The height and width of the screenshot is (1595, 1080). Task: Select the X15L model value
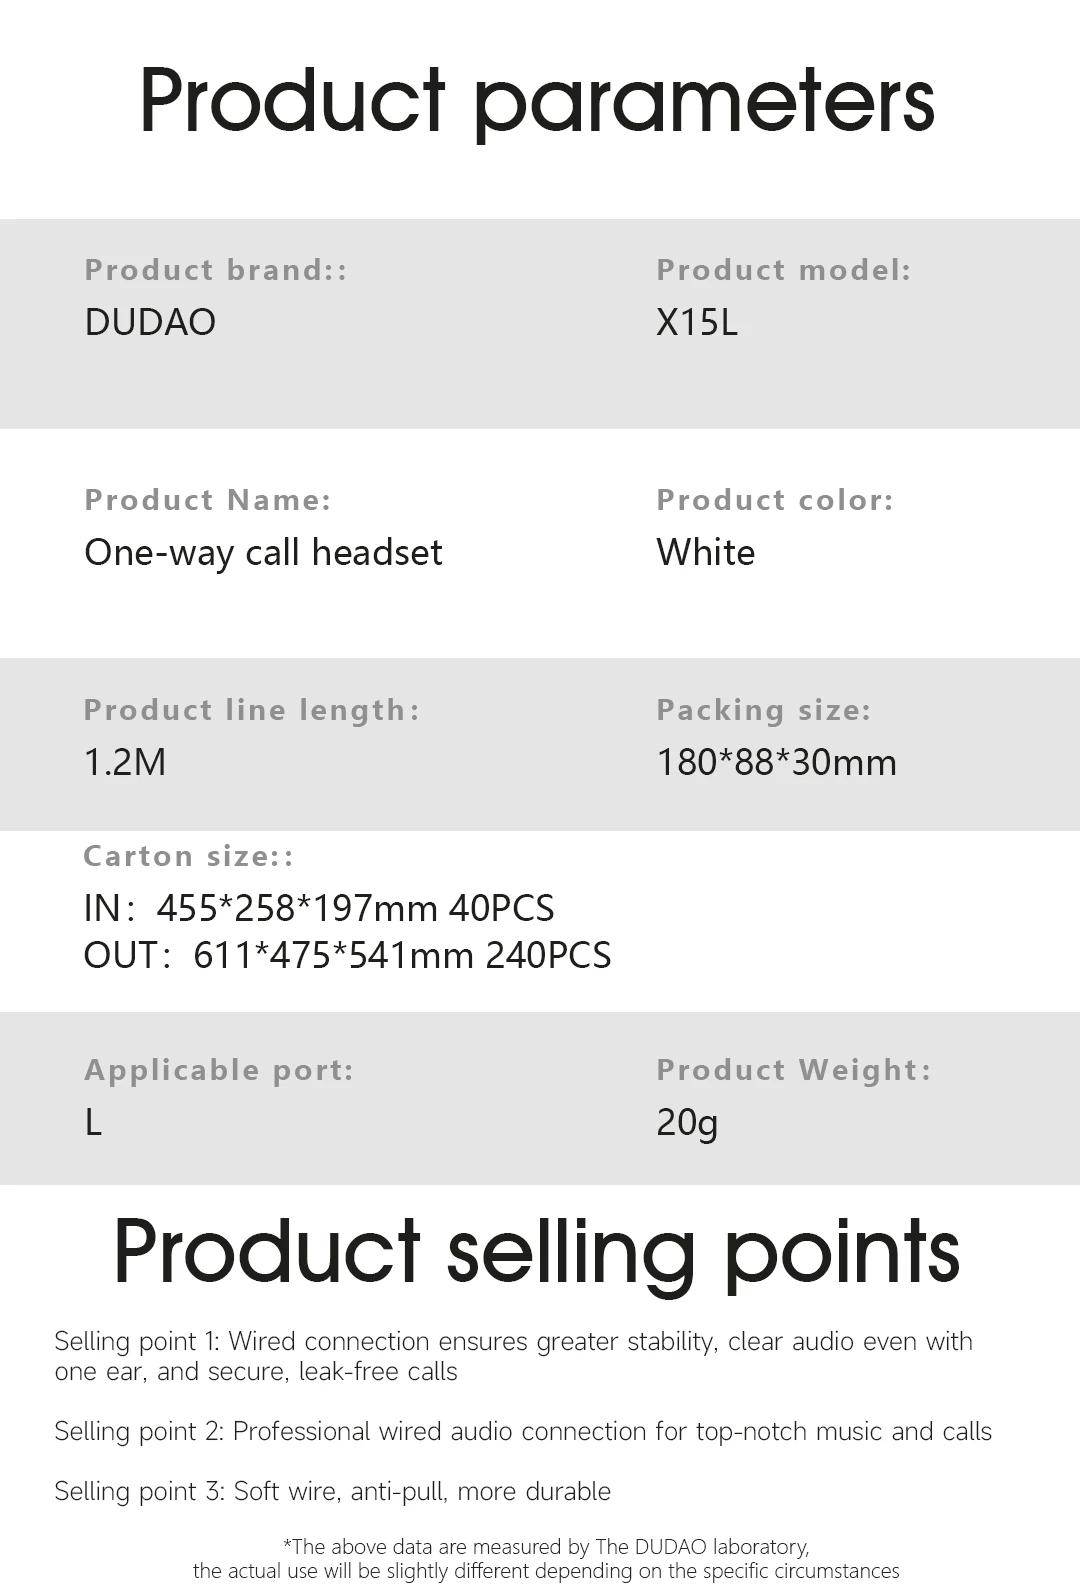697,323
